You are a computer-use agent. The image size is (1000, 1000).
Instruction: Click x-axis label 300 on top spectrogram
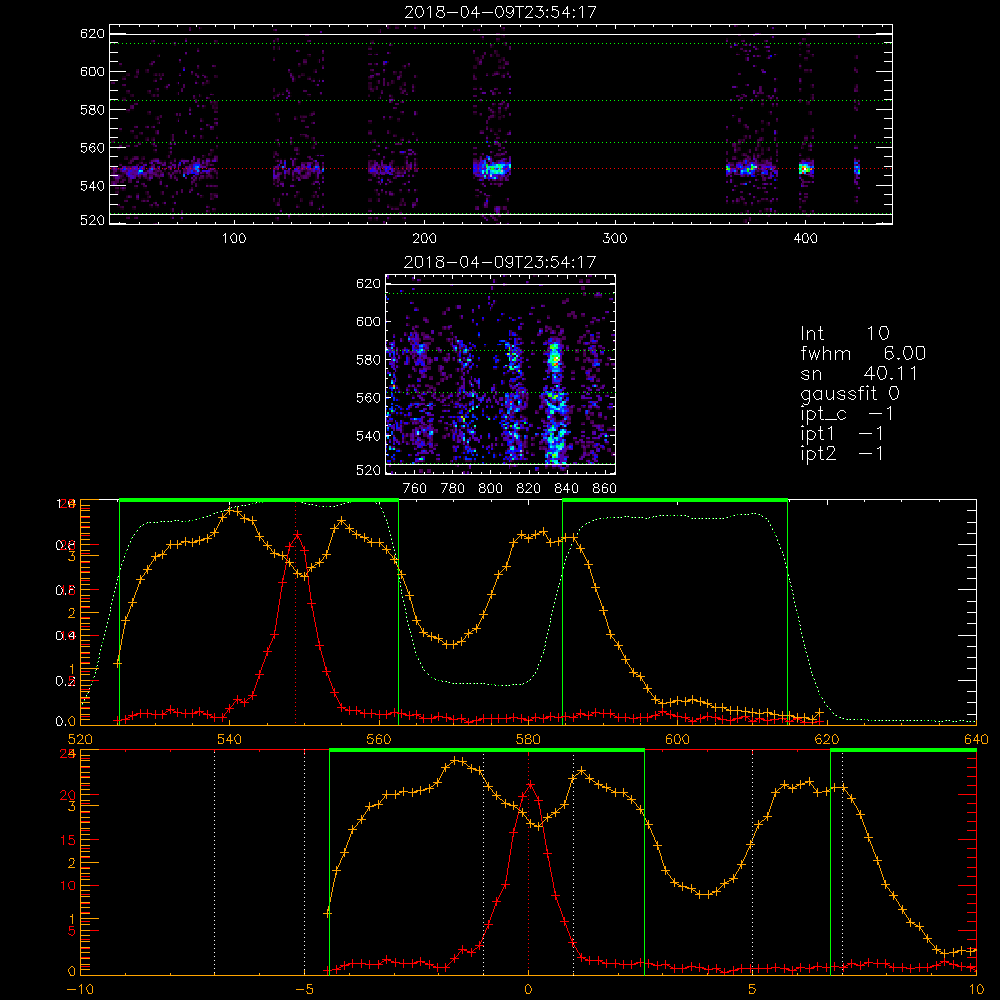(615, 239)
